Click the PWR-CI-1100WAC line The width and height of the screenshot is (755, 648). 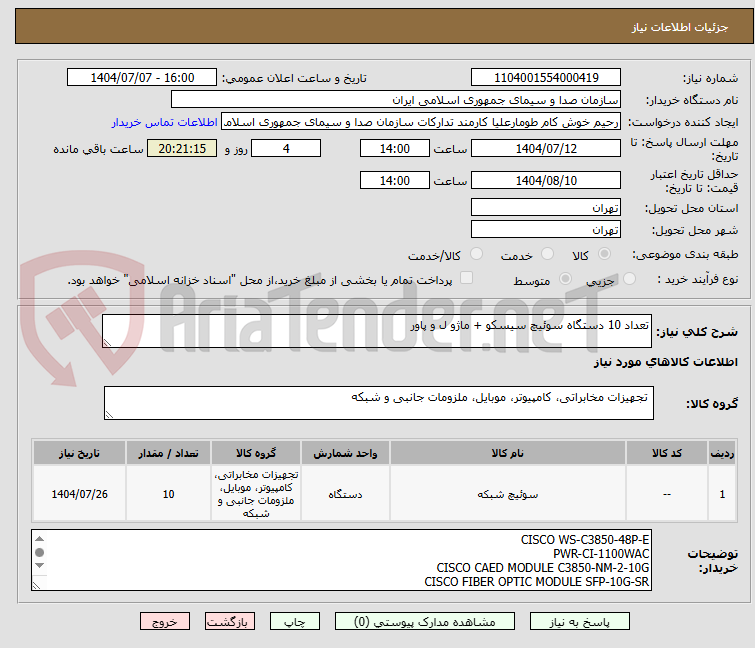[x=601, y=554]
